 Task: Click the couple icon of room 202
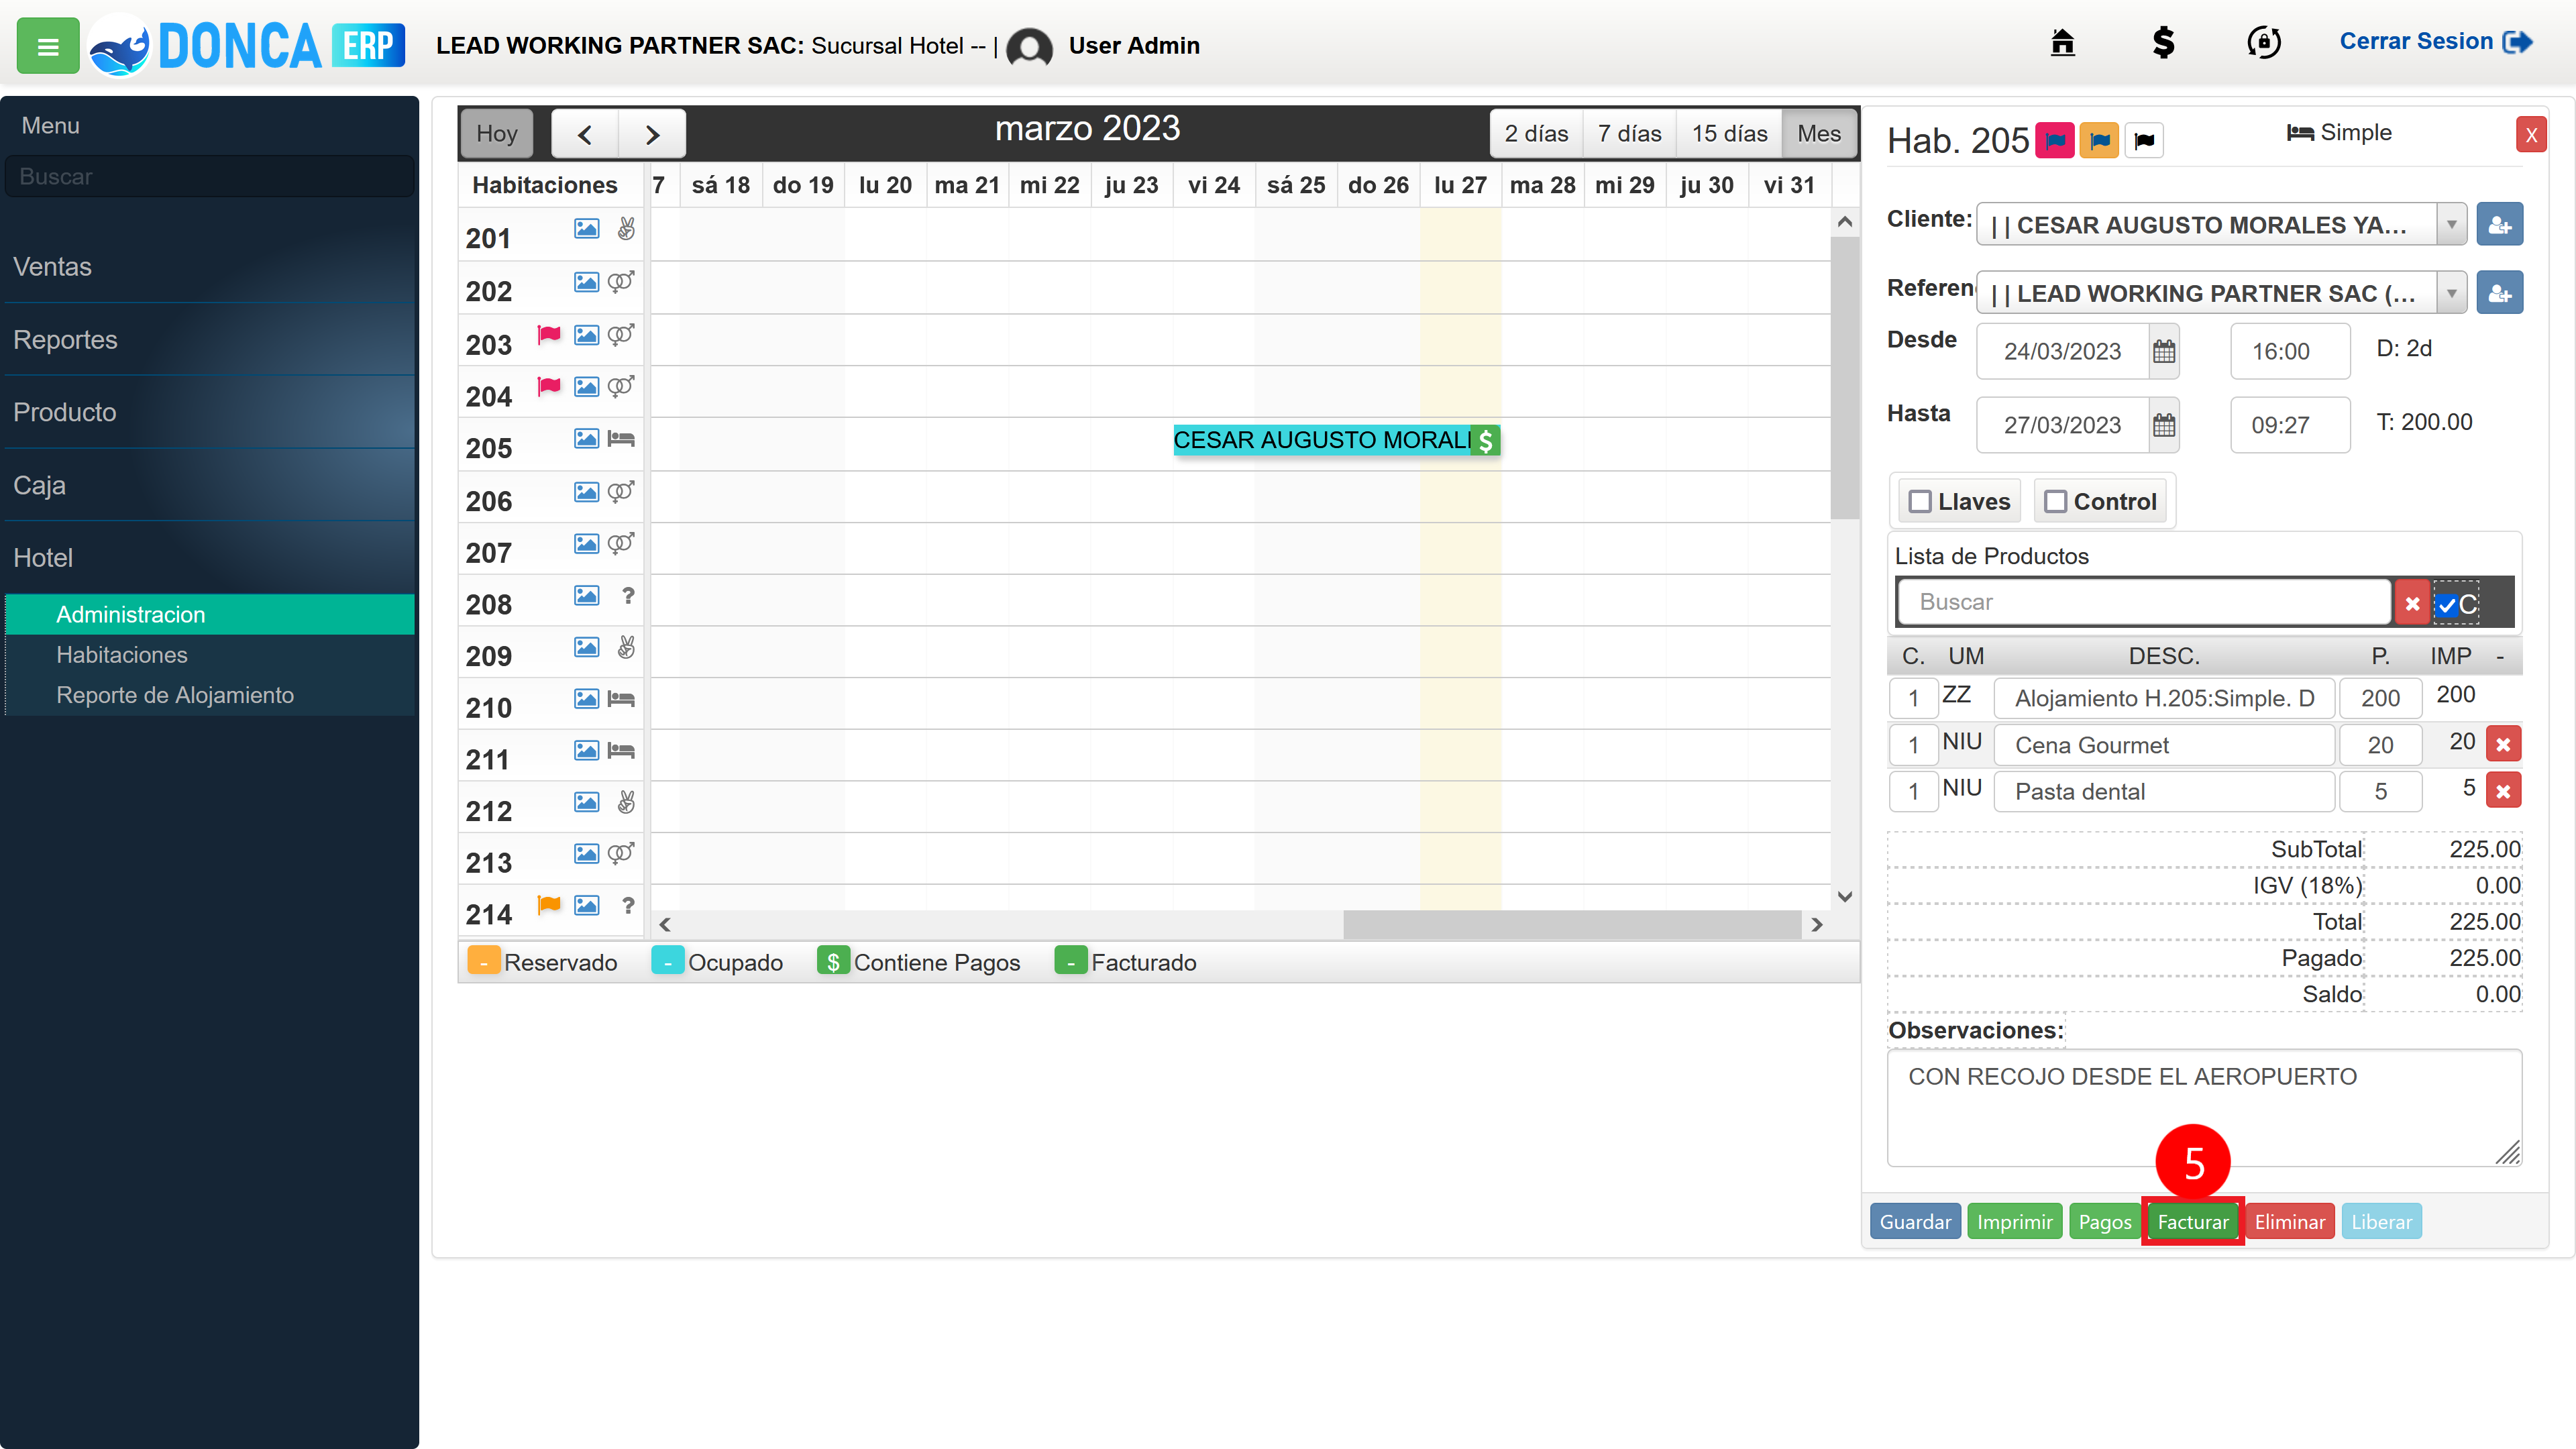tap(621, 282)
